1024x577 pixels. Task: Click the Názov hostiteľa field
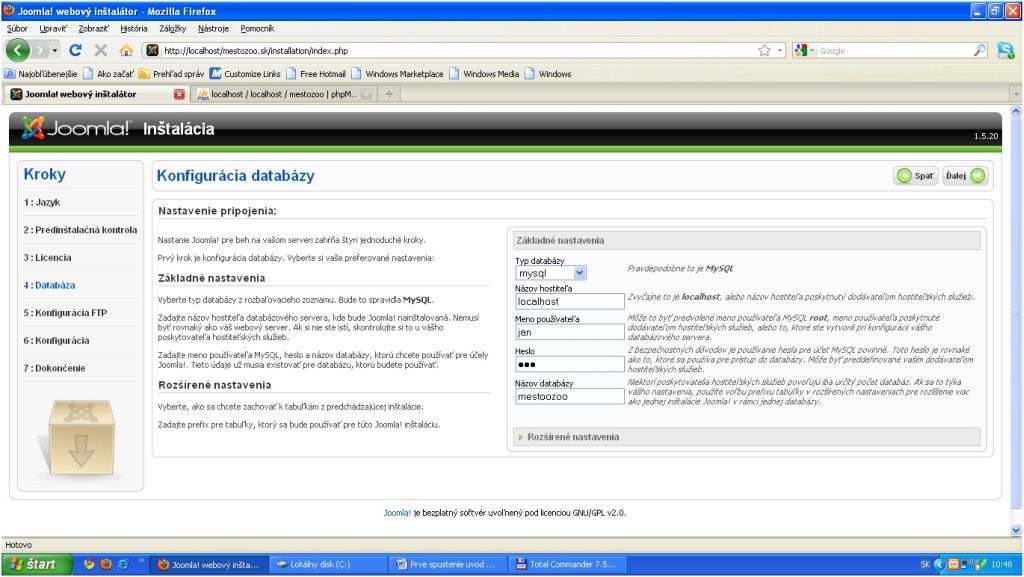pyautogui.click(x=569, y=302)
